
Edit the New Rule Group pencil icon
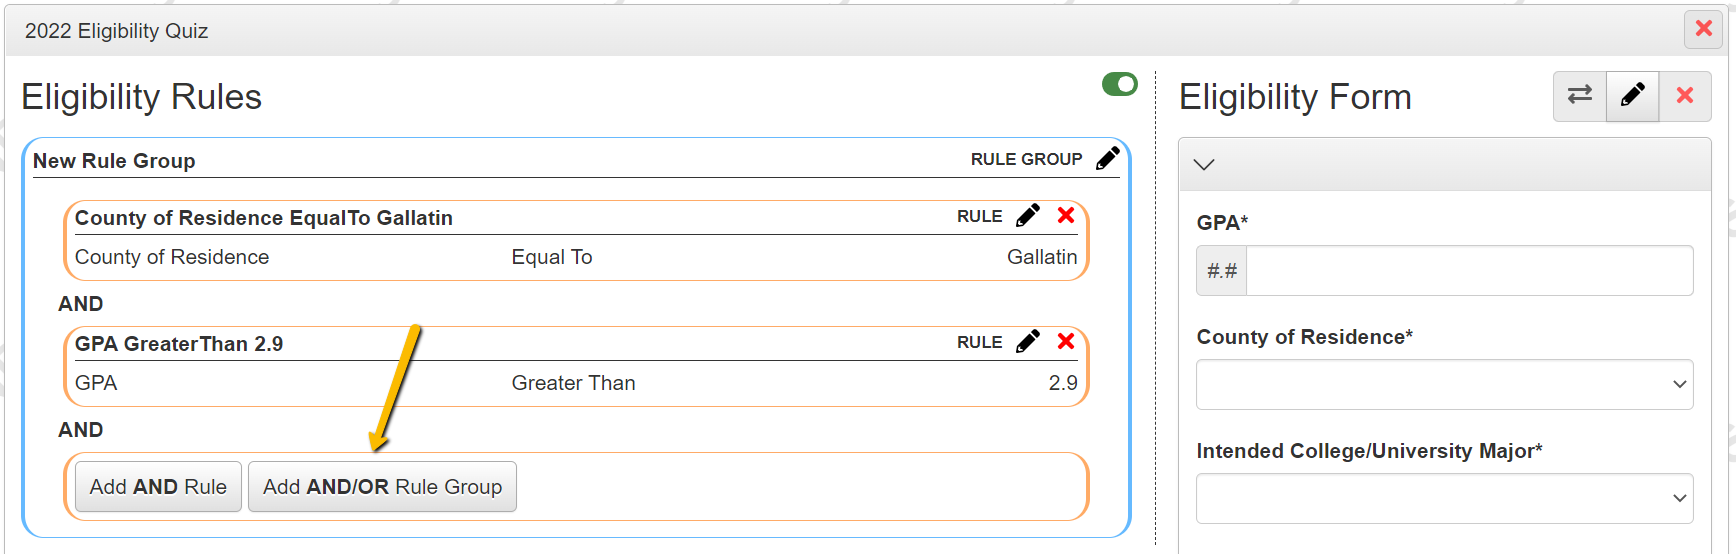point(1108,159)
